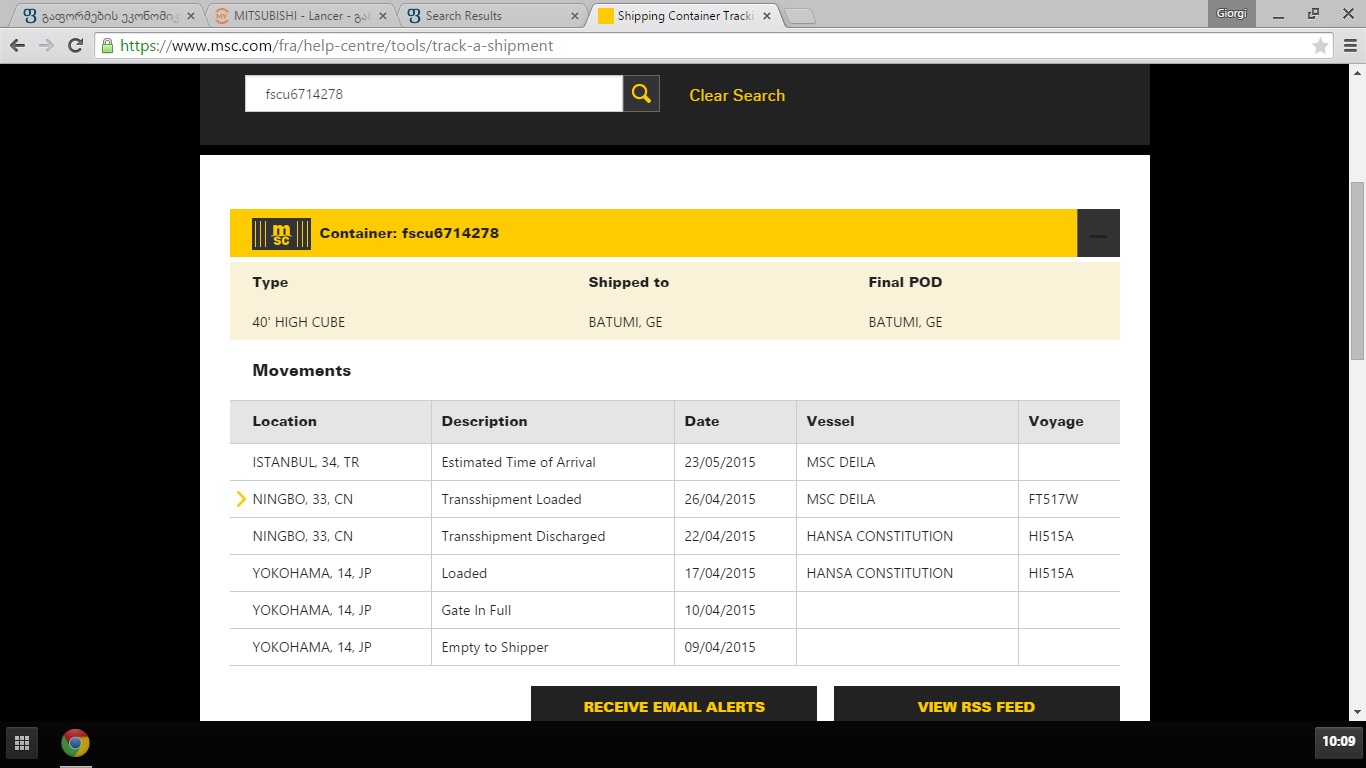Image resolution: width=1366 pixels, height=768 pixels.
Task: Click the Clear Search link
Action: click(737, 95)
